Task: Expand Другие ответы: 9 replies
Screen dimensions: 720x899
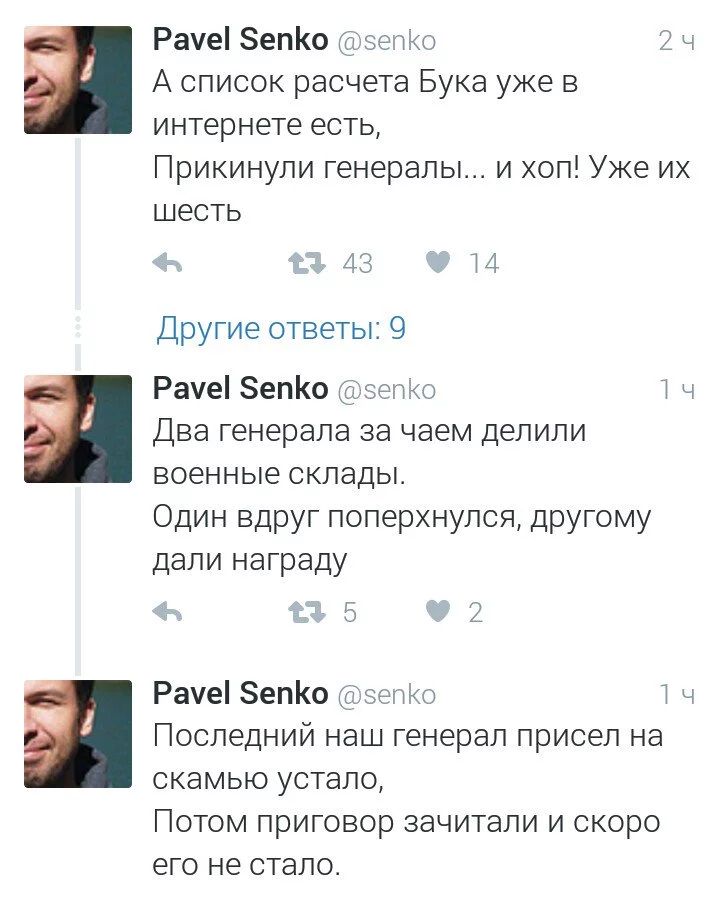Action: tap(281, 329)
